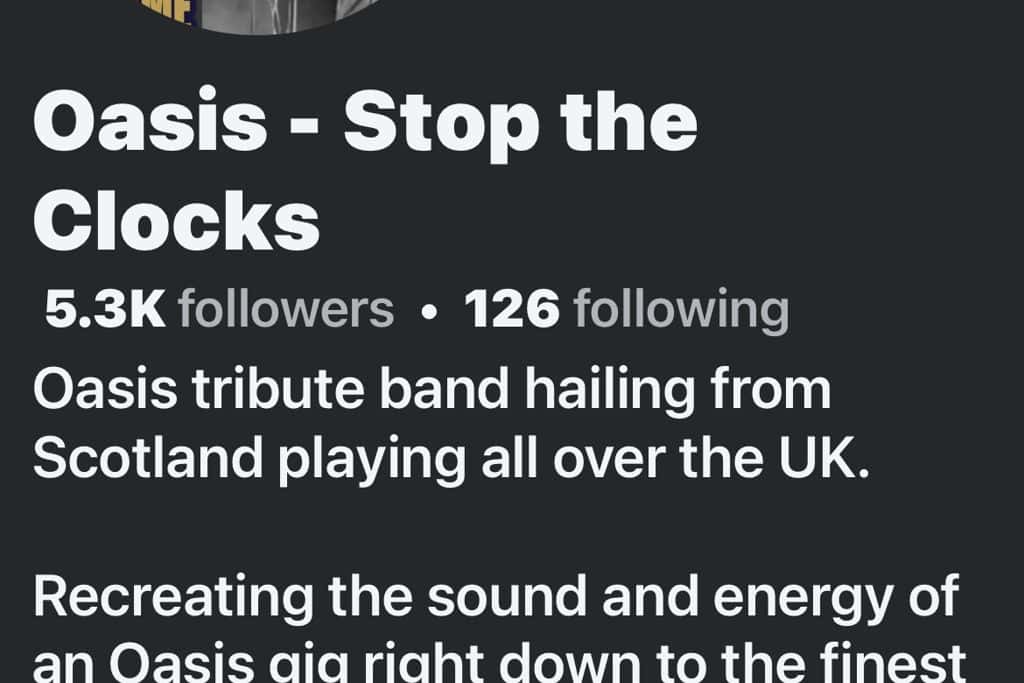Click the word following
Screen dimensions: 1024x683
pyautogui.click(x=681, y=311)
